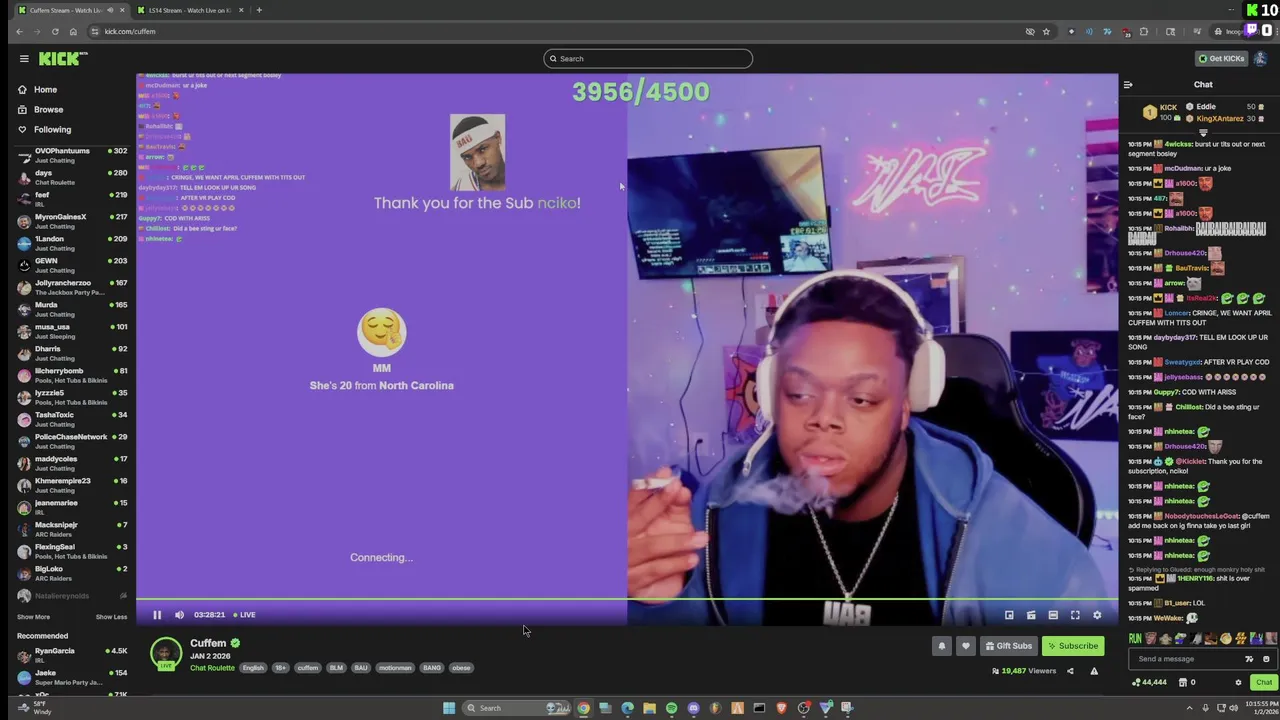The width and height of the screenshot is (1280, 720).
Task: Toggle theater mode on video player
Action: click(1053, 615)
